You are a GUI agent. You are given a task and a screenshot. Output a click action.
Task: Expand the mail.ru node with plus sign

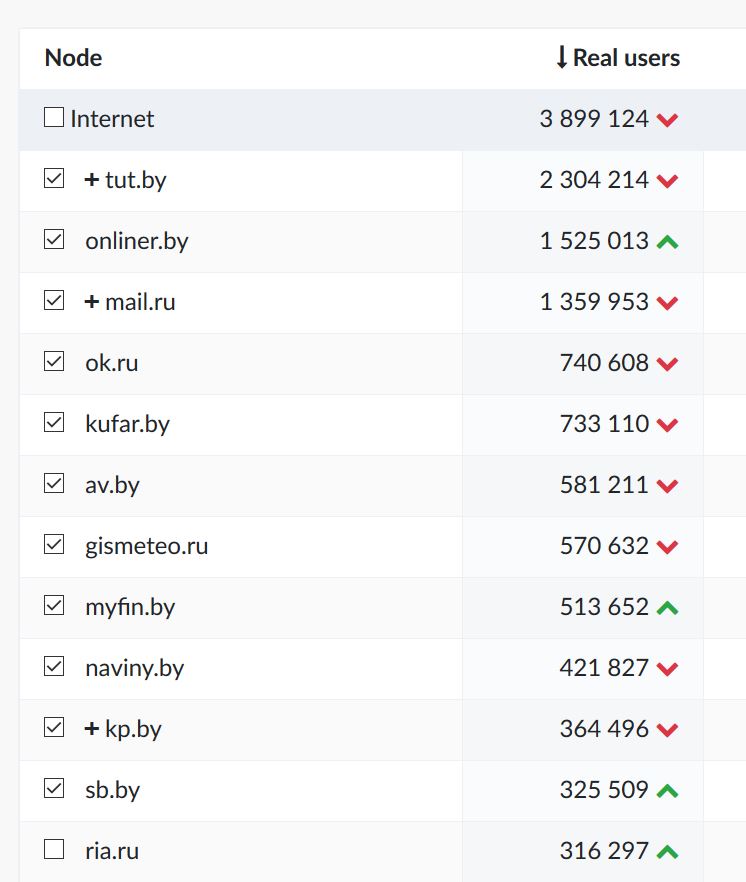92,302
